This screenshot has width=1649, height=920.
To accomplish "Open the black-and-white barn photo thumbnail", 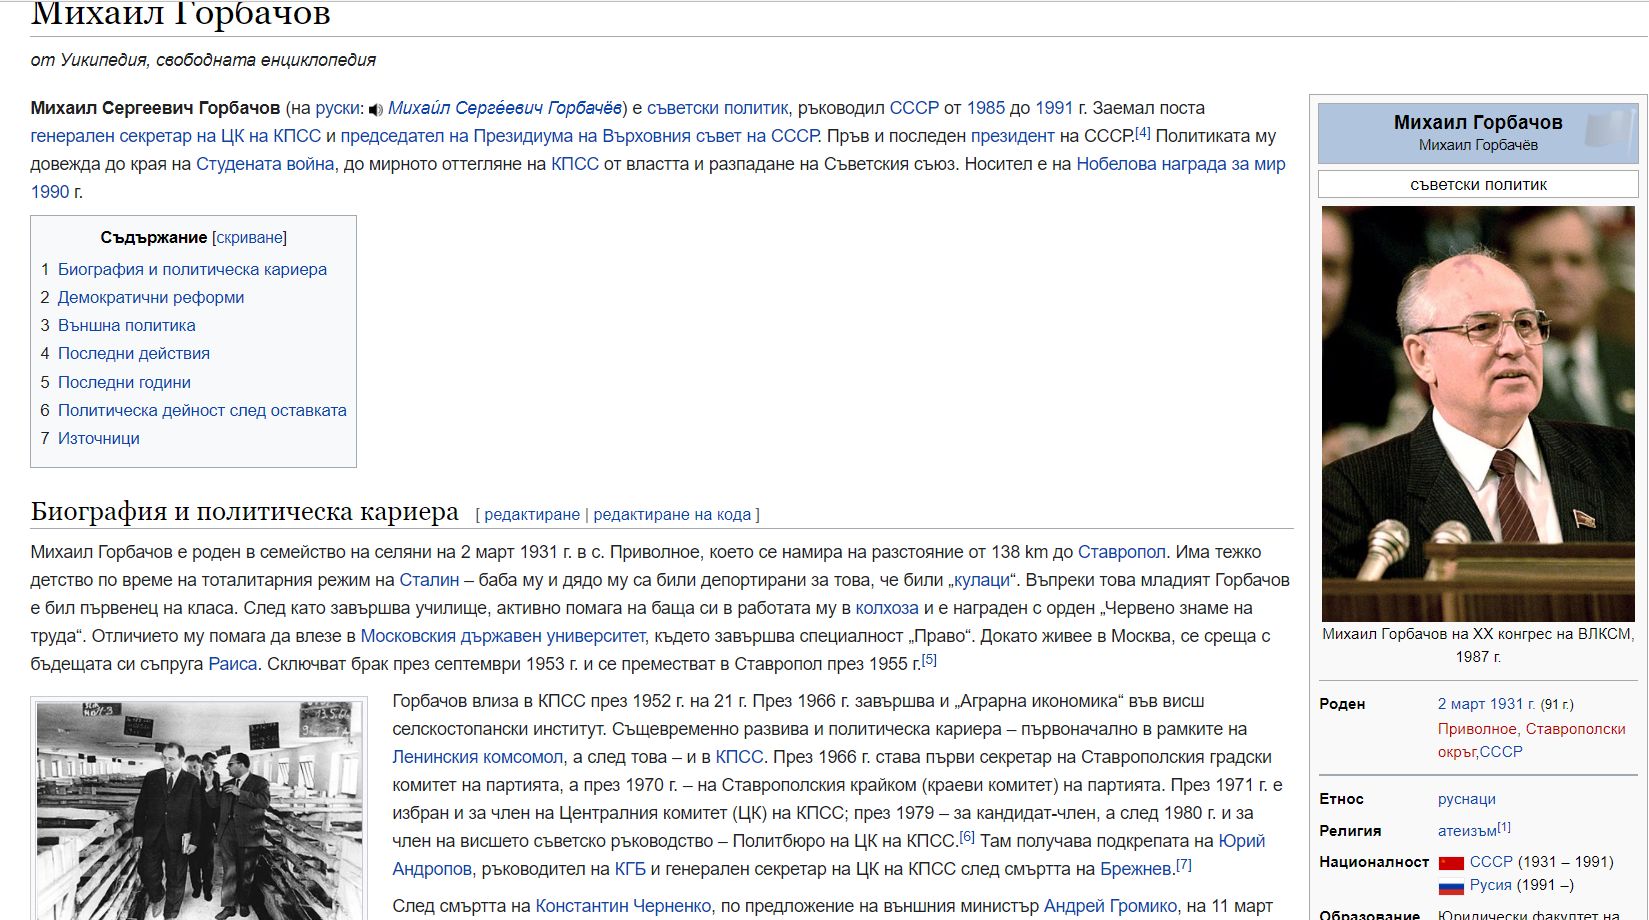I will click(x=199, y=808).
